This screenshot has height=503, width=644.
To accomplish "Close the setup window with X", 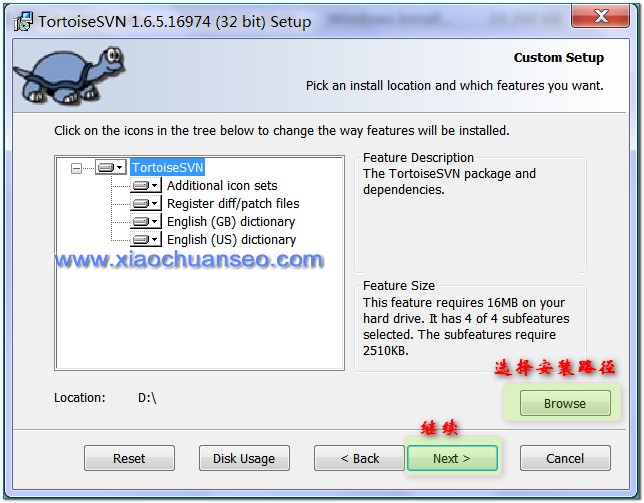I will pyautogui.click(x=600, y=16).
